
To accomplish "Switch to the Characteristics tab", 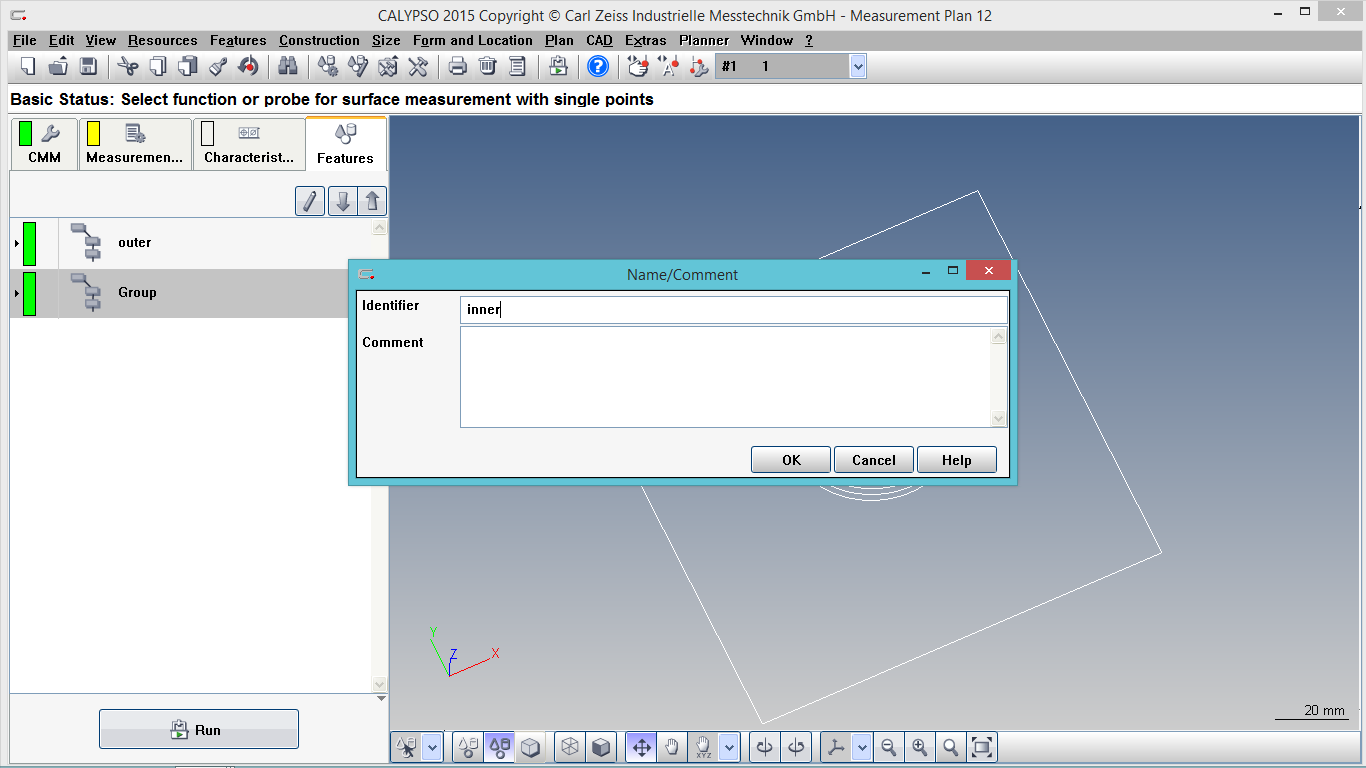I will tap(249, 145).
